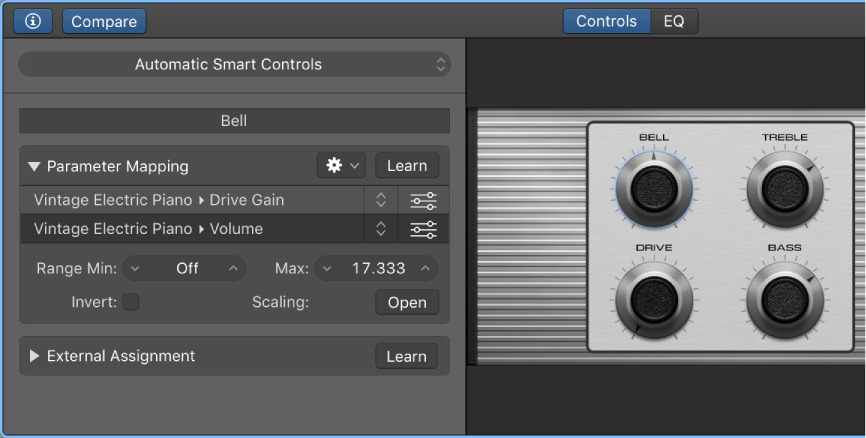Select the Treble knob
Viewport: 866px width, 438px height.
click(785, 189)
